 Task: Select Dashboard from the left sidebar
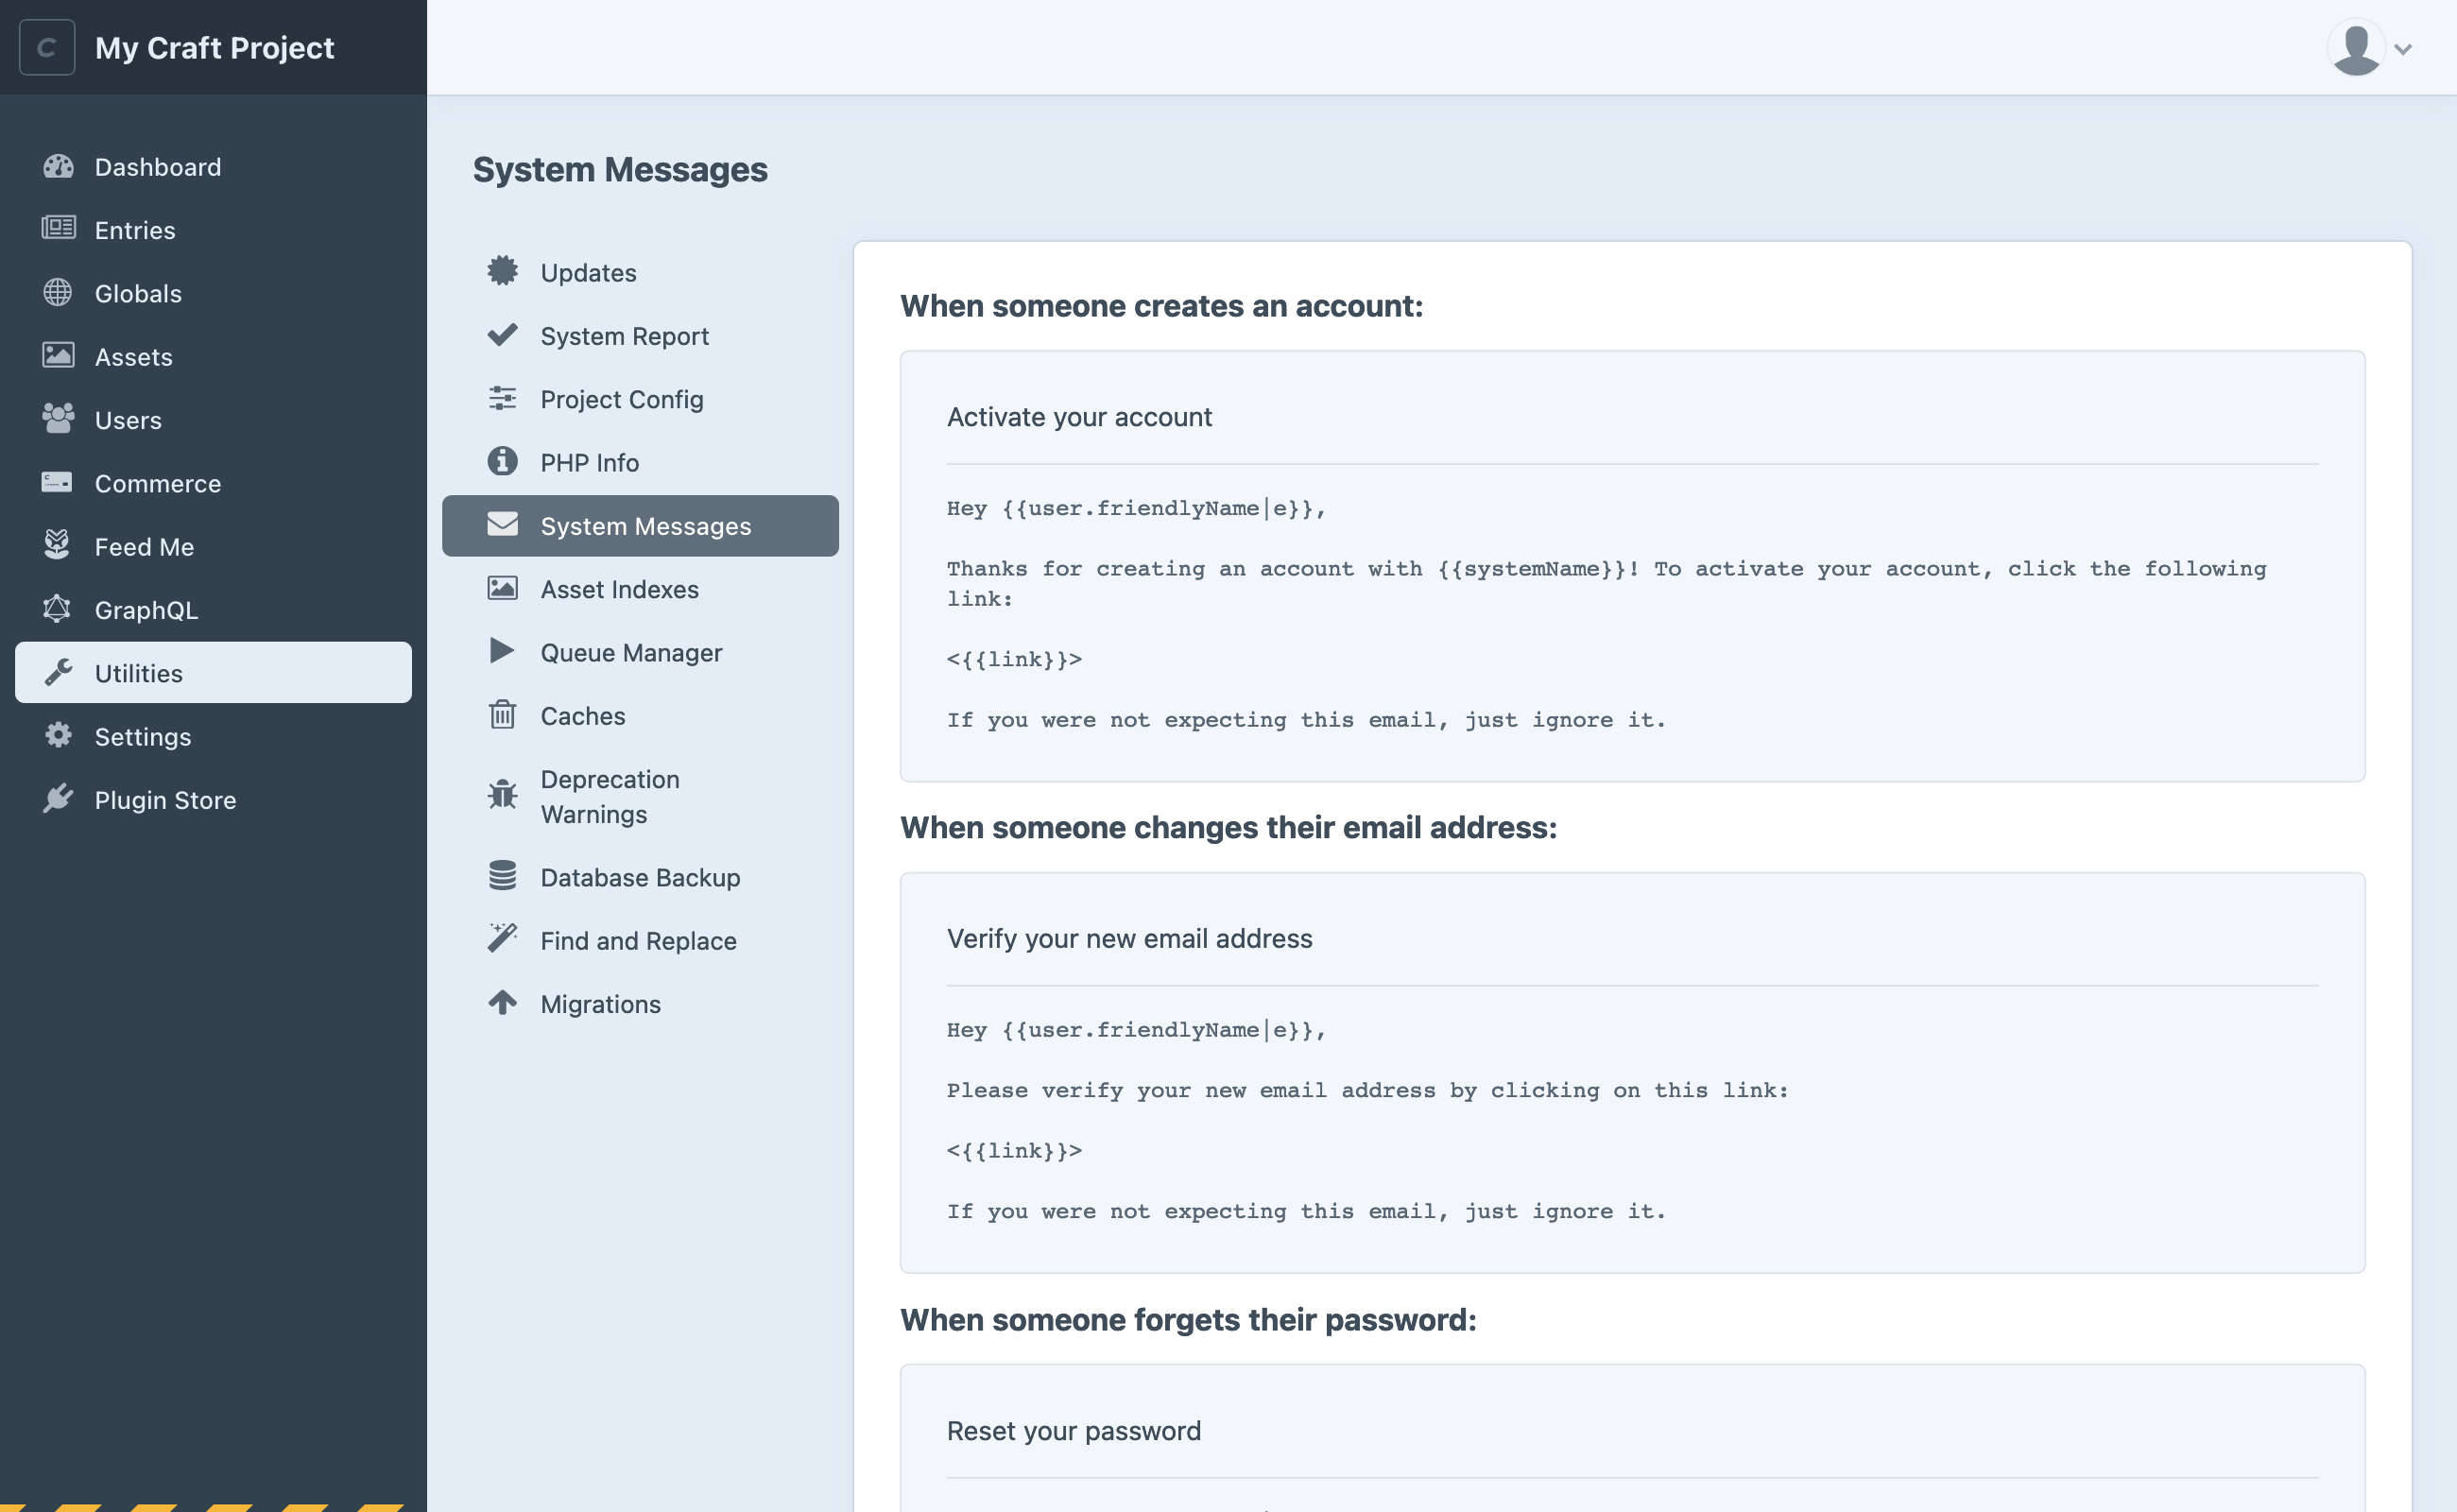pyautogui.click(x=156, y=164)
